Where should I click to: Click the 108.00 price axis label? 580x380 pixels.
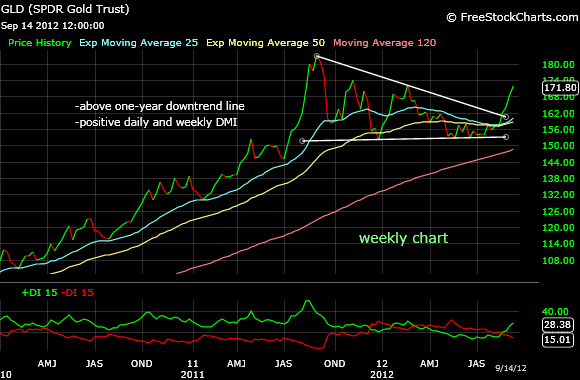[558, 260]
